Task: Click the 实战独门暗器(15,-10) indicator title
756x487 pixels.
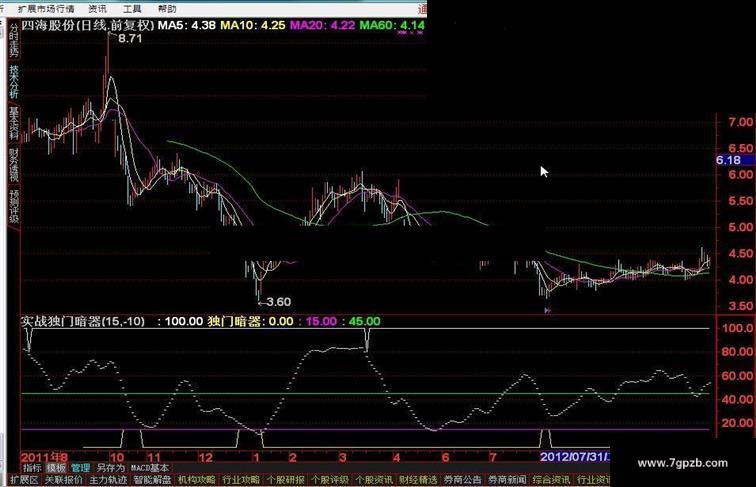Action: pos(83,321)
